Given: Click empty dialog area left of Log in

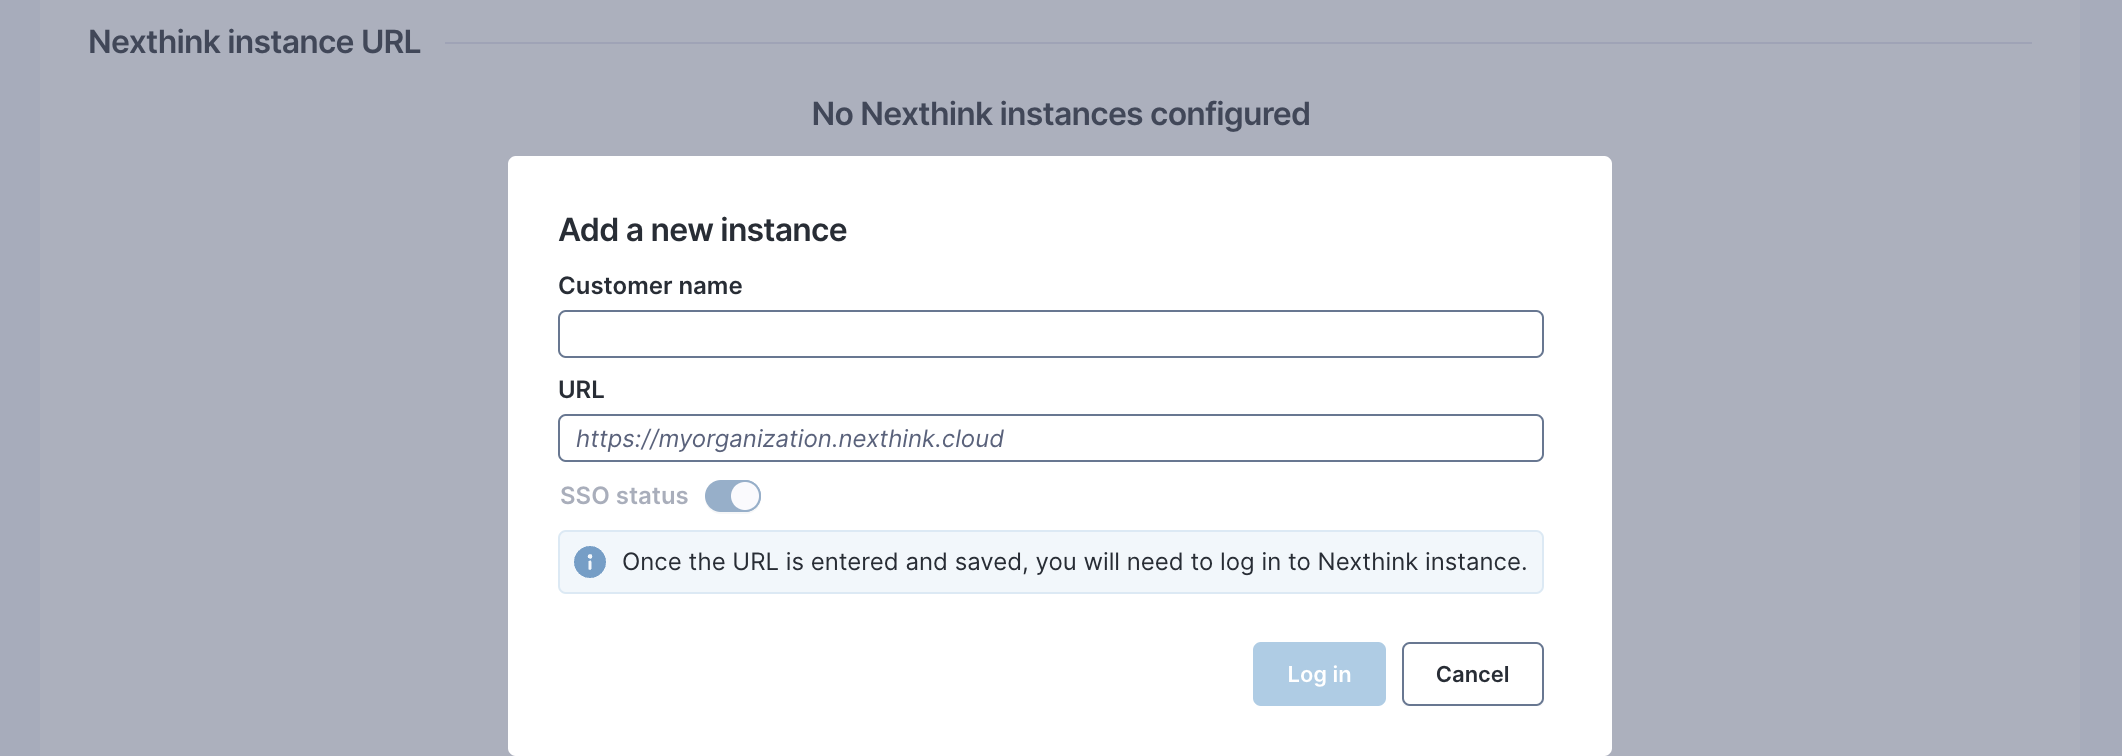Looking at the screenshot, I should click(900, 674).
